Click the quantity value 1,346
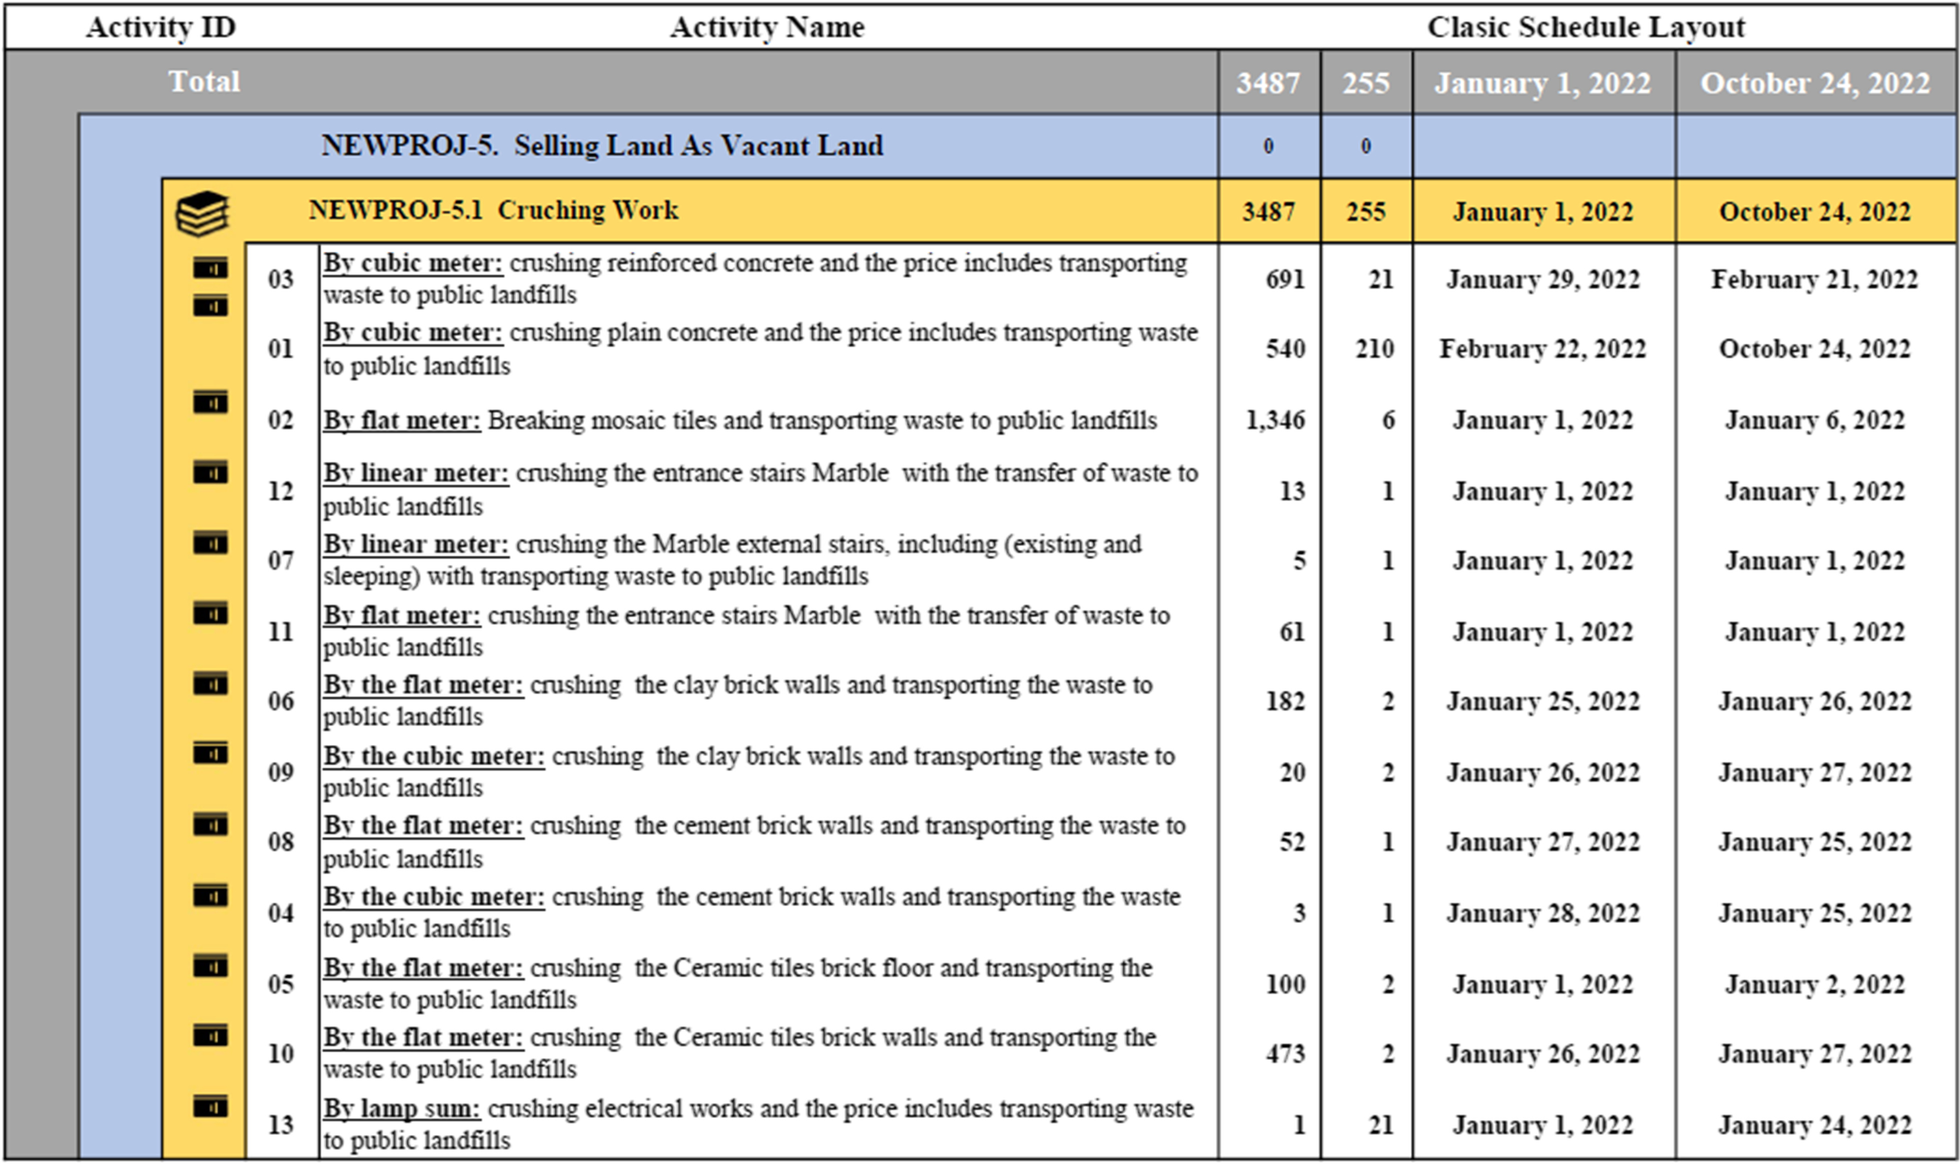Screen dimensions: 1960x1164 (1275, 420)
